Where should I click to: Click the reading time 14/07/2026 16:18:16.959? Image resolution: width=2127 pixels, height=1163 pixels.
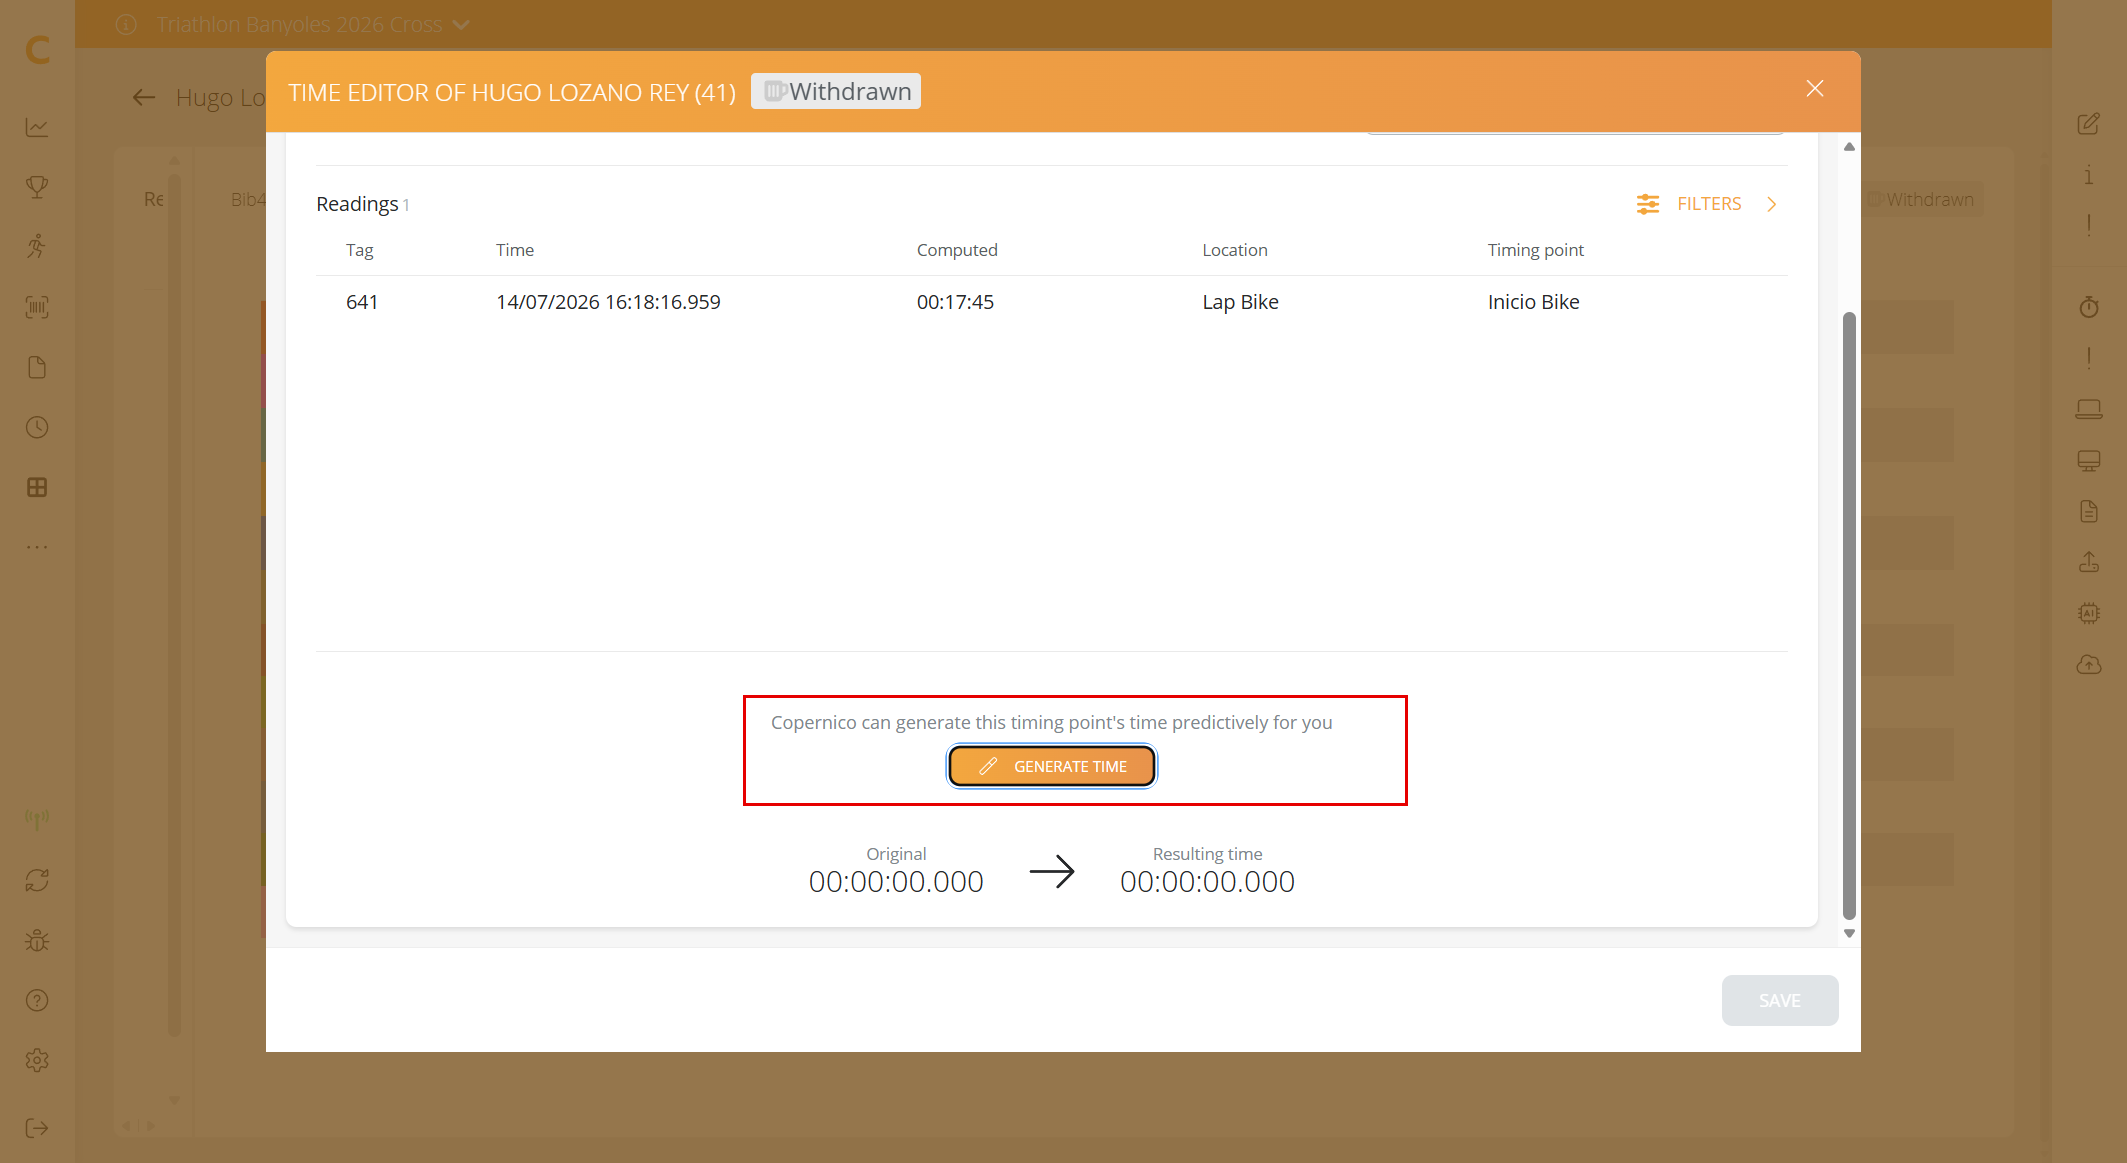pyautogui.click(x=608, y=302)
